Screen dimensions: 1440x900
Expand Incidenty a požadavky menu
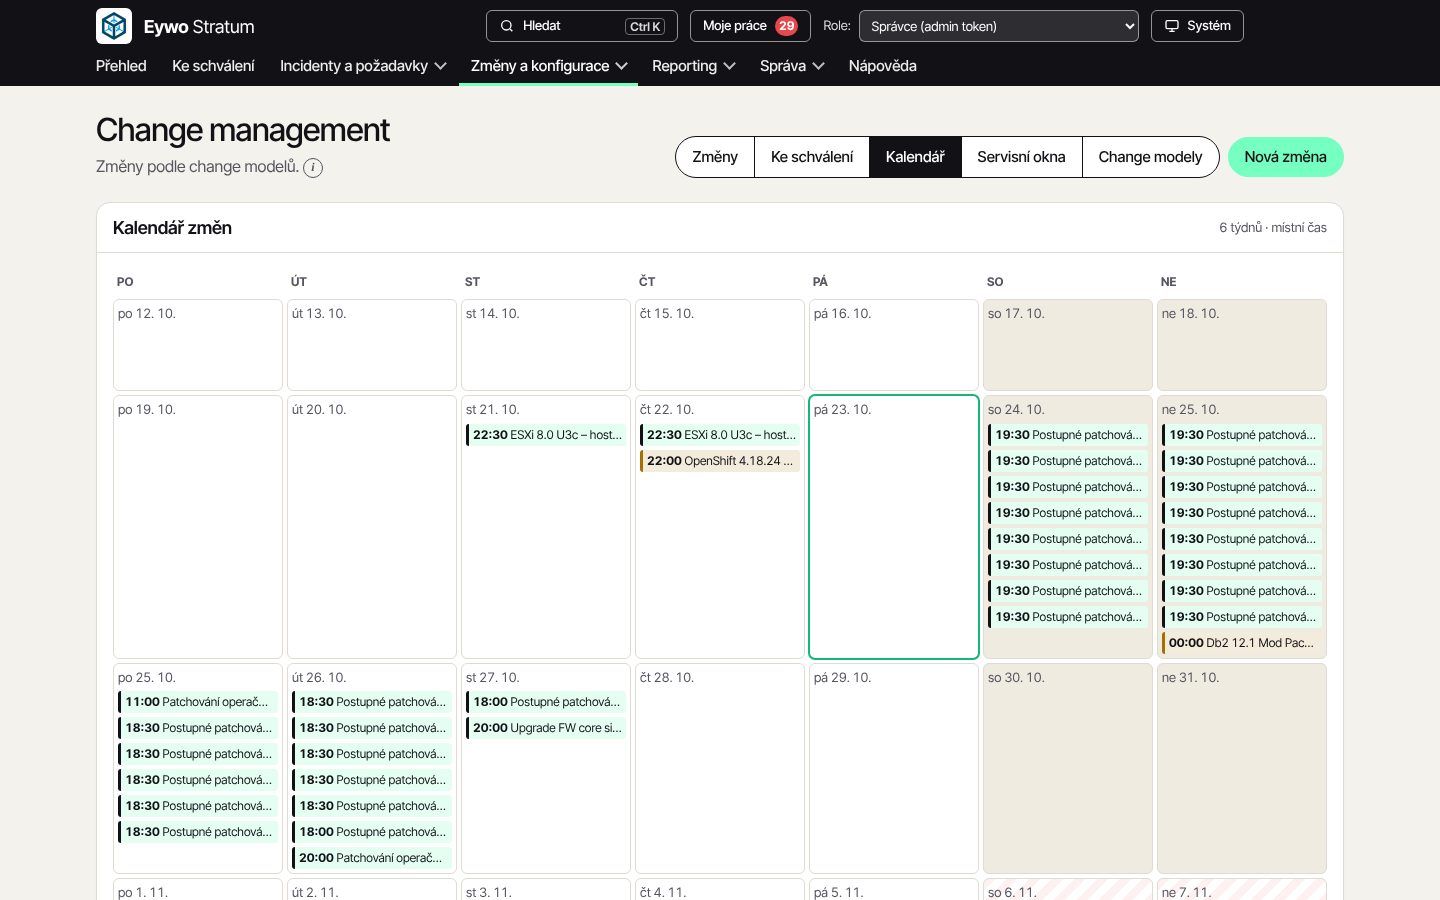point(363,66)
